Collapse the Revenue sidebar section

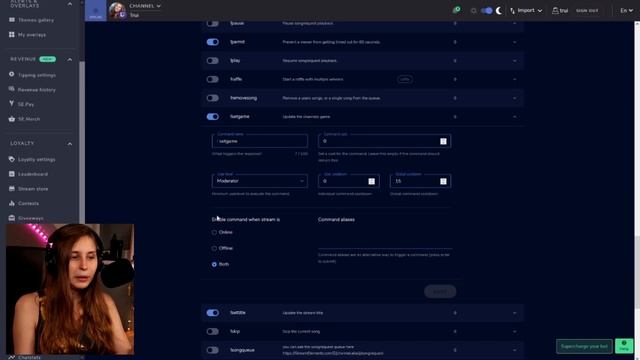point(69,60)
